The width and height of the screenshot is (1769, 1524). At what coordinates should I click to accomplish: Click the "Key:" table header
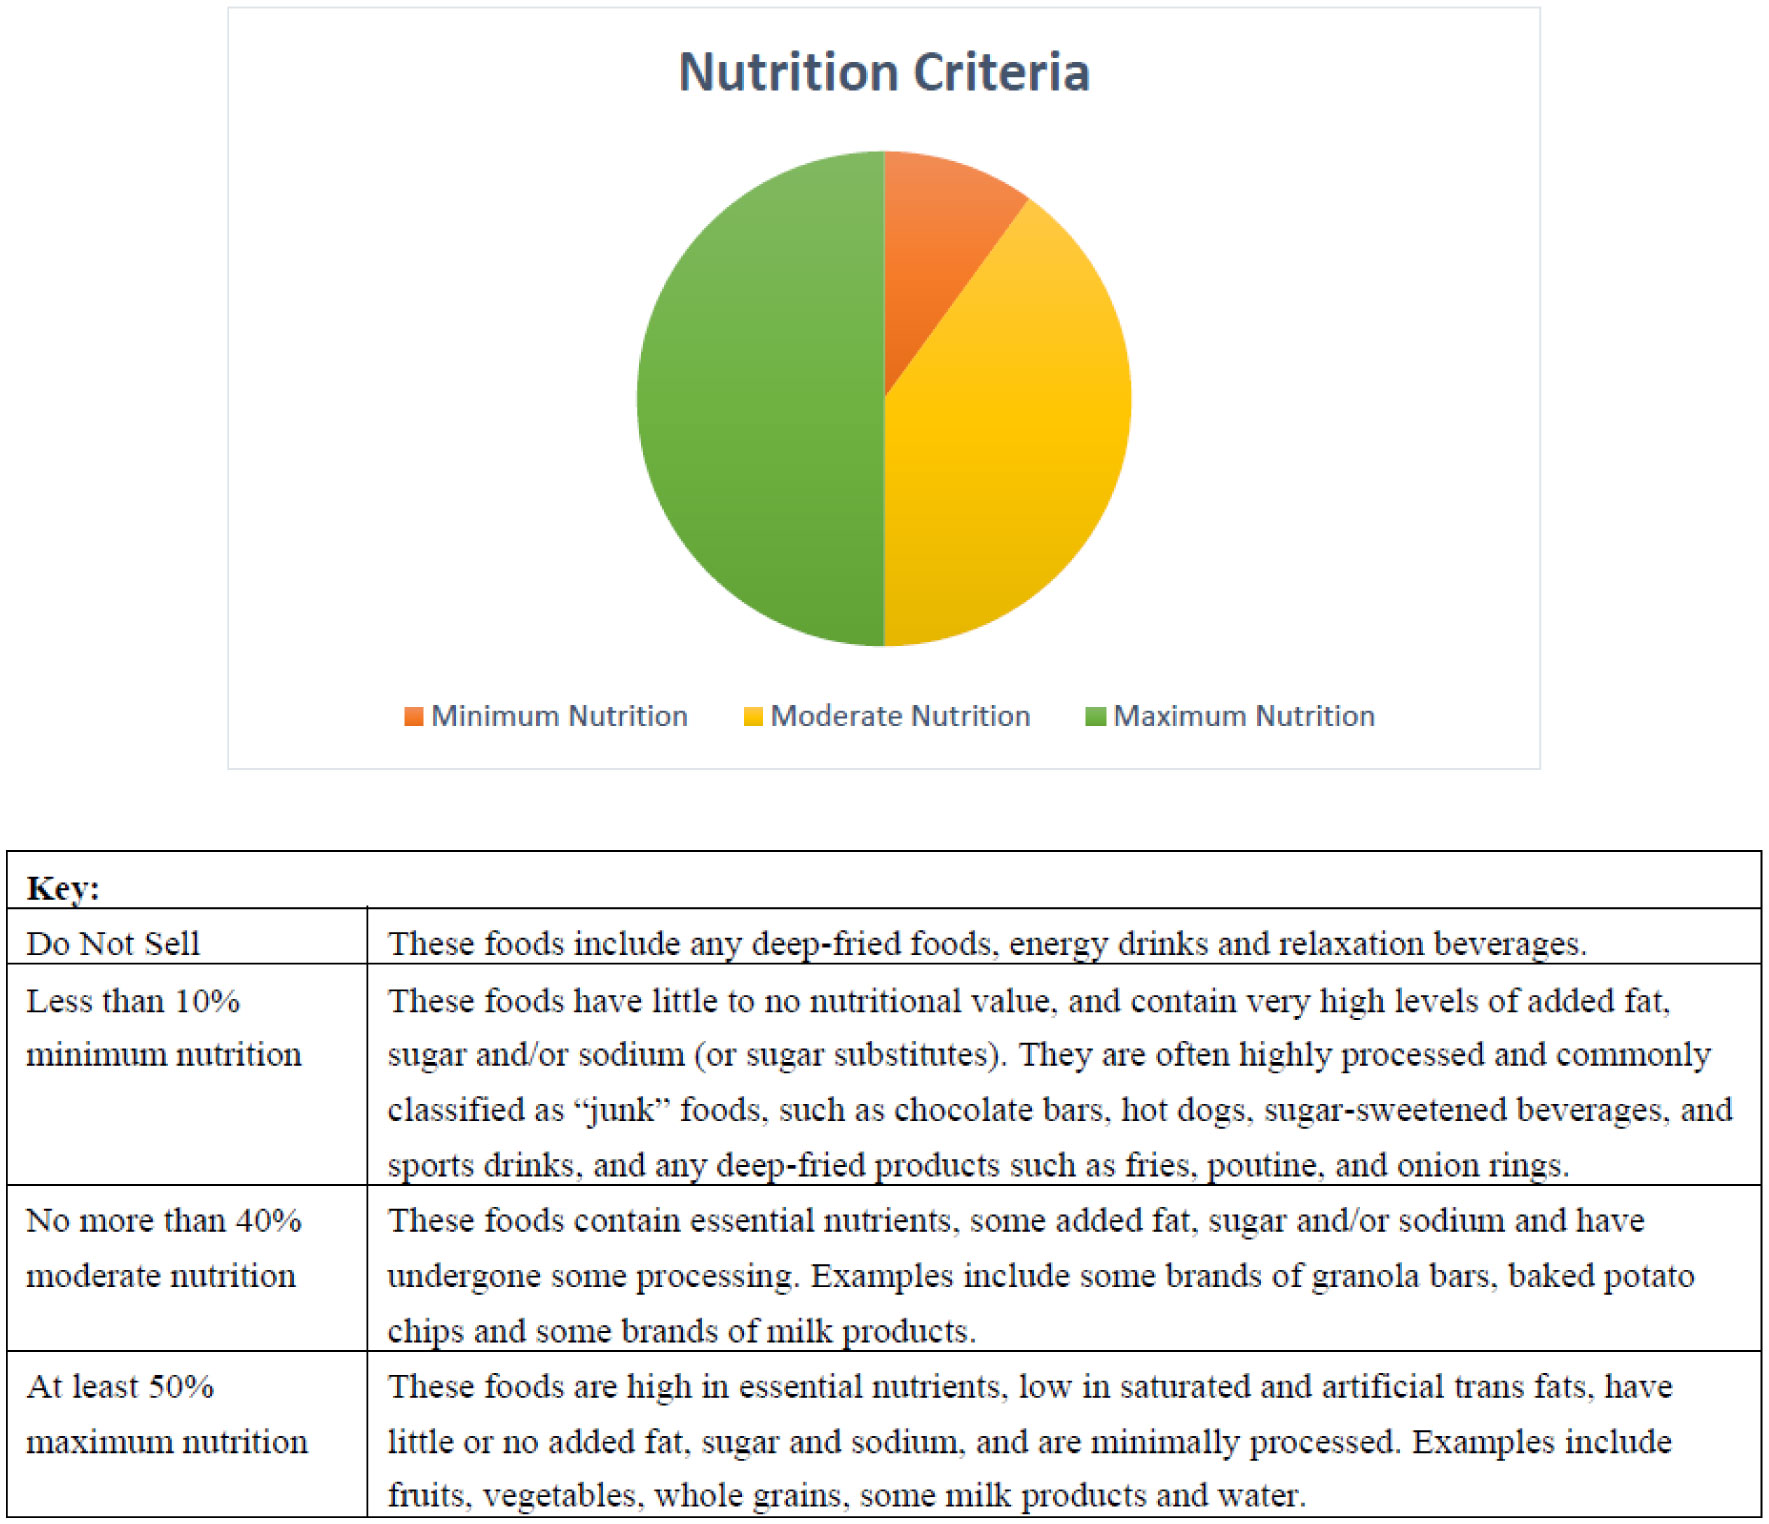point(63,887)
